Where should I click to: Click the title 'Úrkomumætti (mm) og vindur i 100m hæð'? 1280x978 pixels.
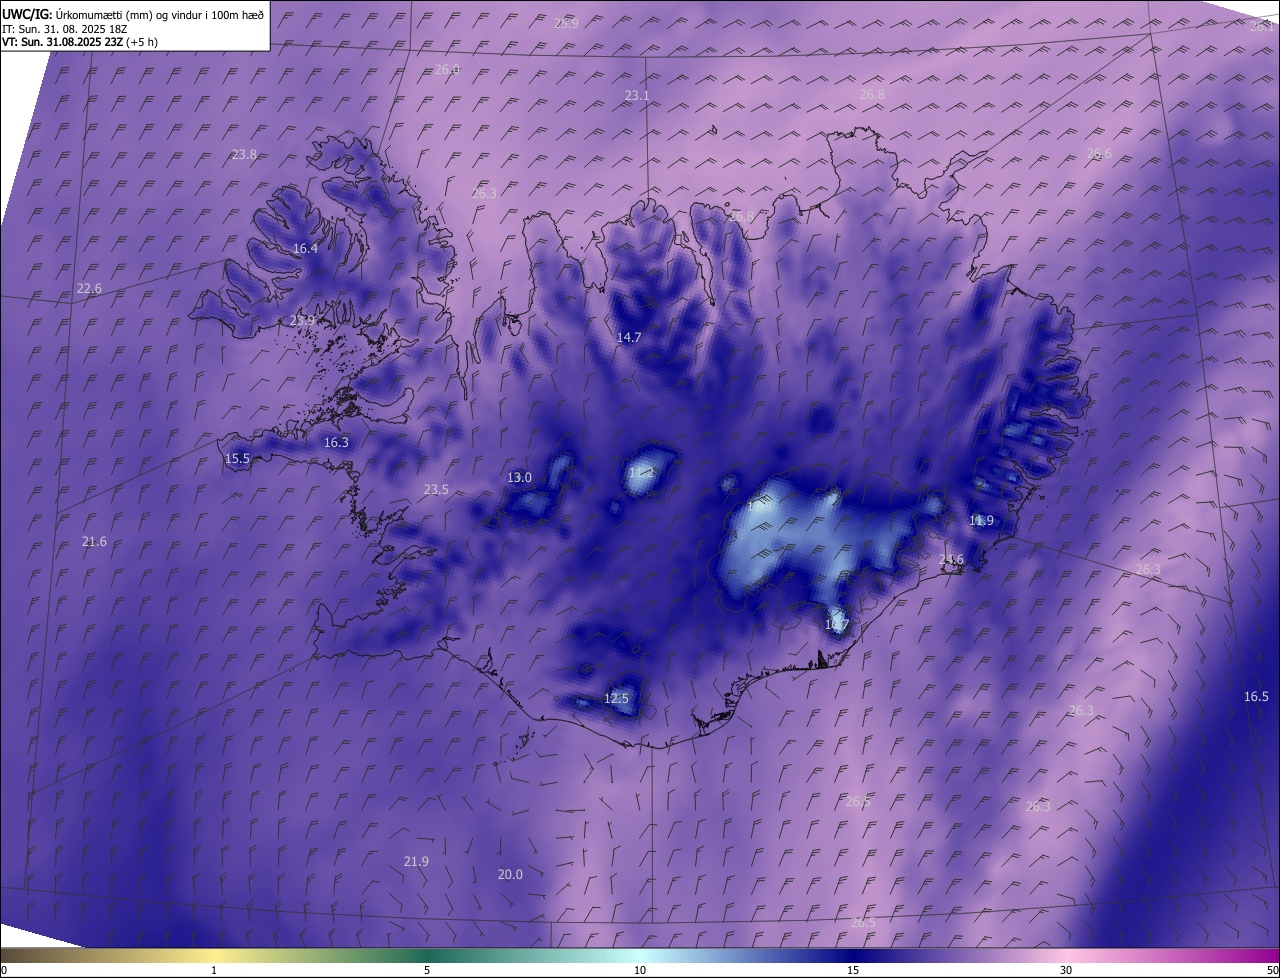159,14
